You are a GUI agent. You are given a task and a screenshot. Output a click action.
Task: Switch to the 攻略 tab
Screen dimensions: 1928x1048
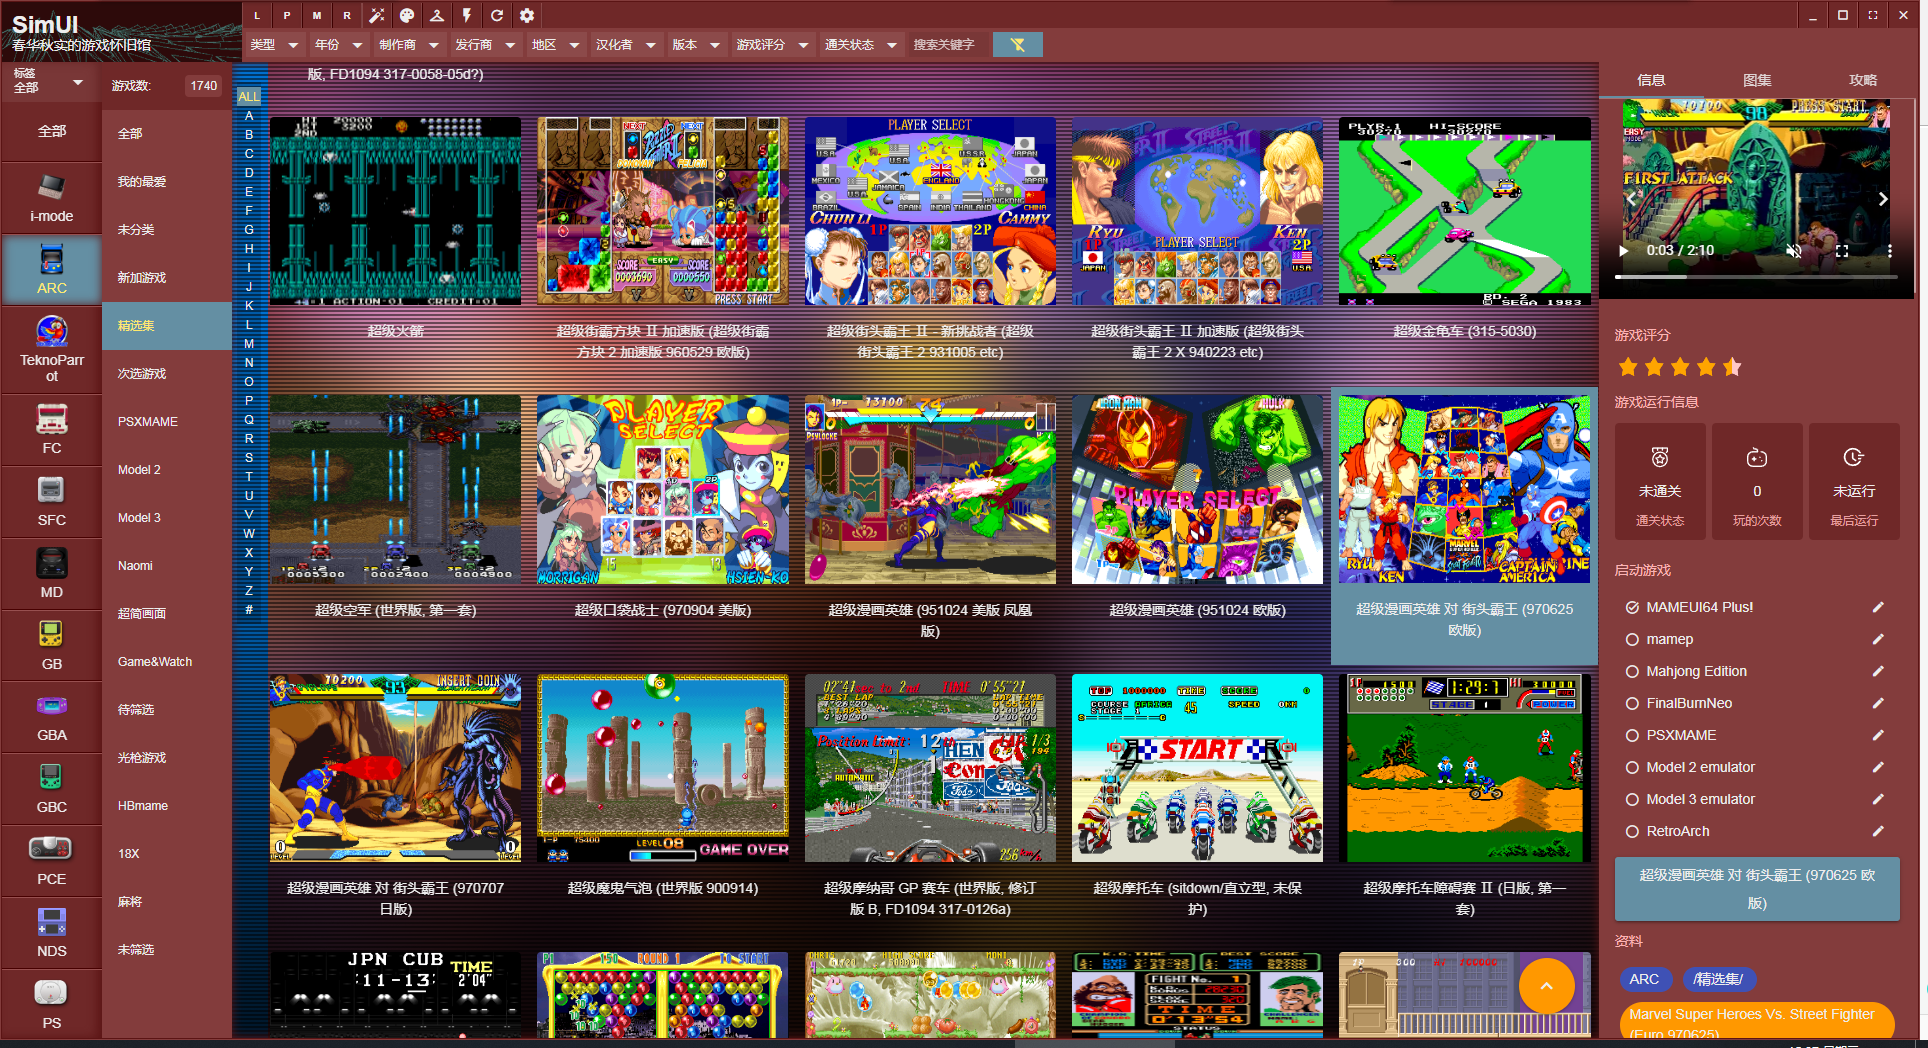(x=1863, y=80)
